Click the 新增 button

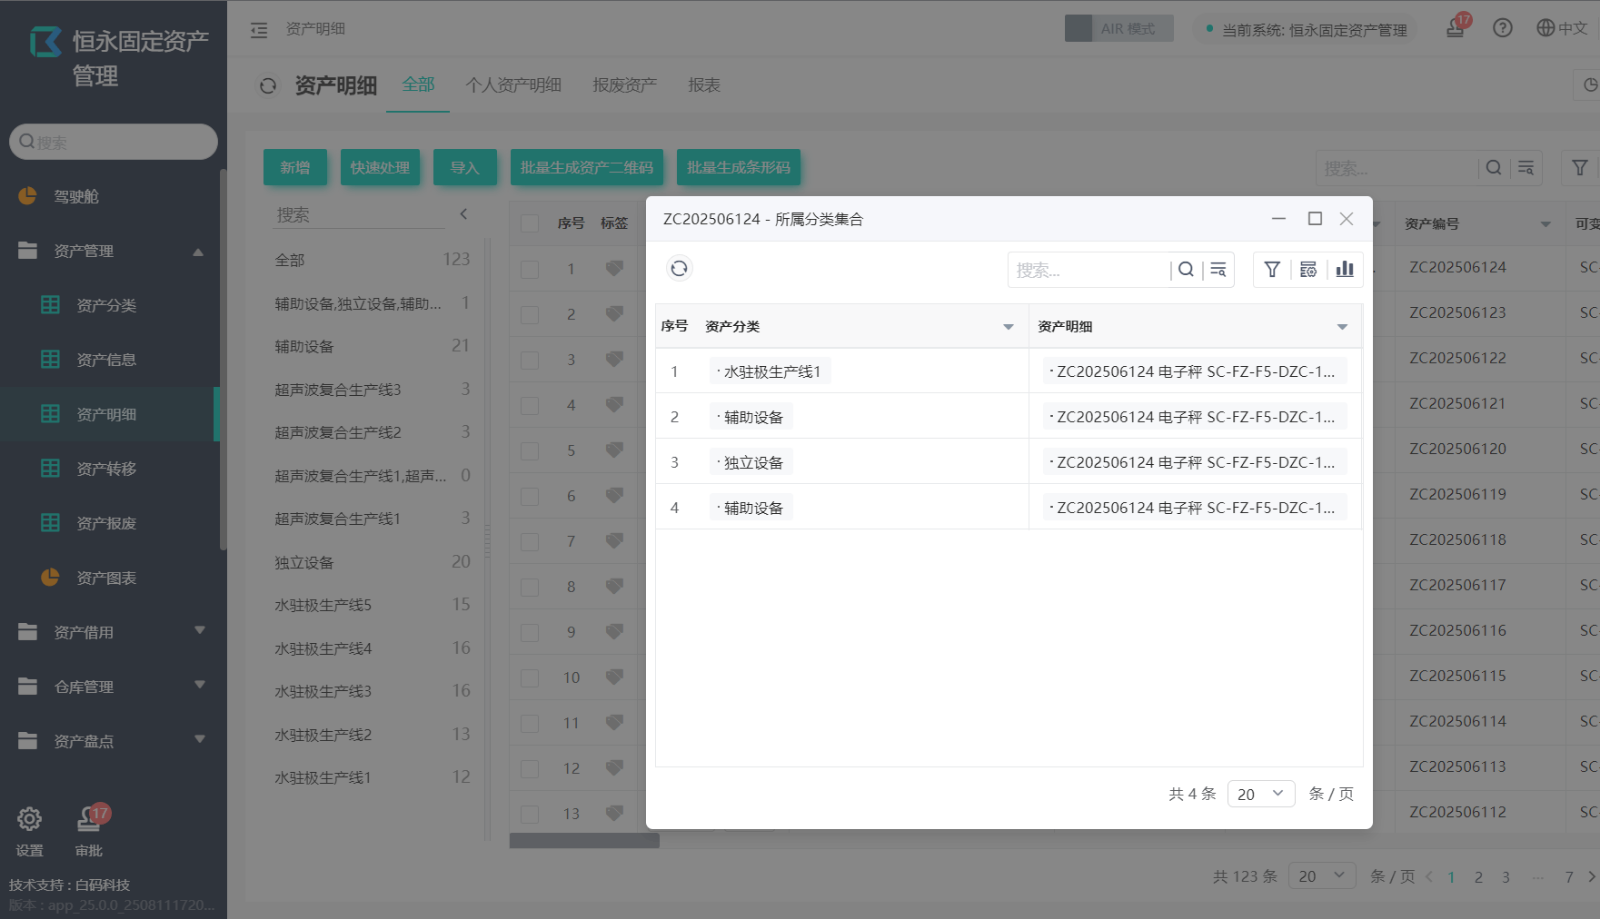point(295,168)
